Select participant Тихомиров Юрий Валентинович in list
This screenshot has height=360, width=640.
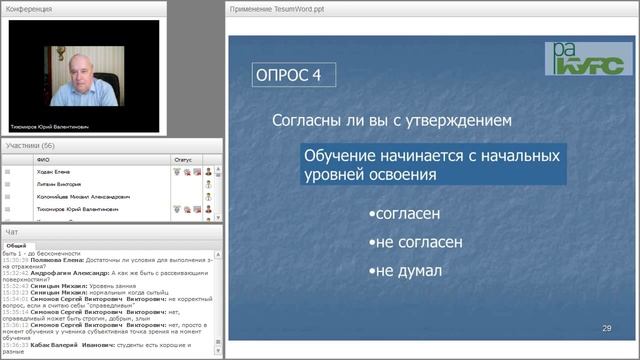pos(78,209)
